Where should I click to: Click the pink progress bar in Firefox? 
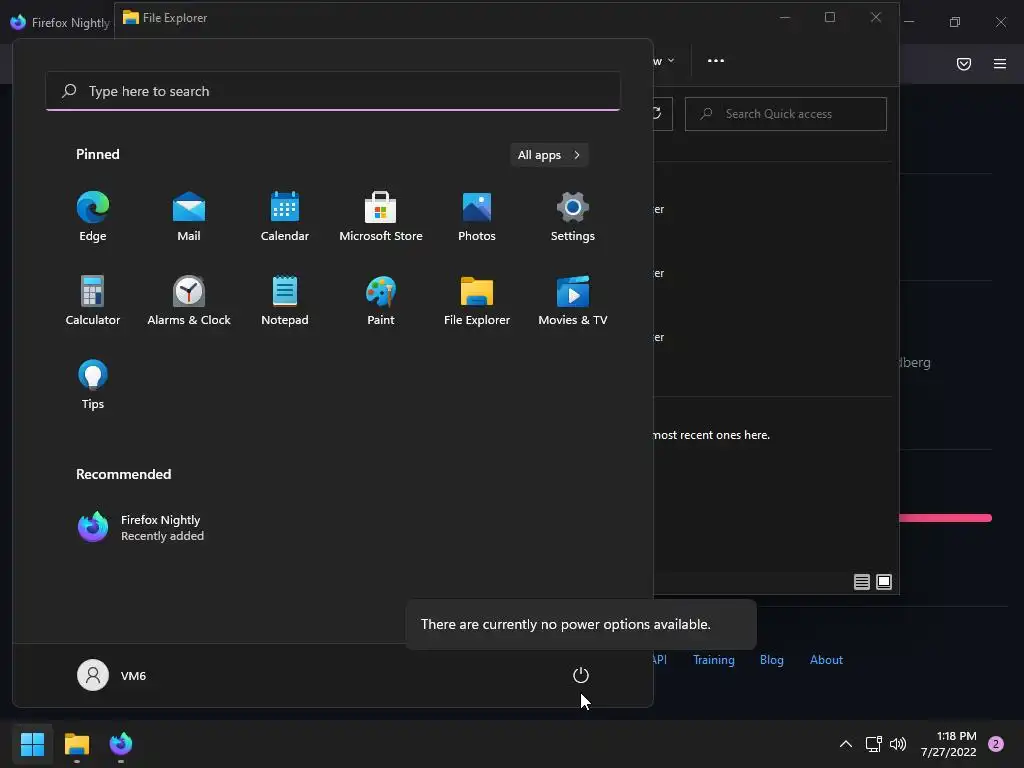(x=946, y=518)
